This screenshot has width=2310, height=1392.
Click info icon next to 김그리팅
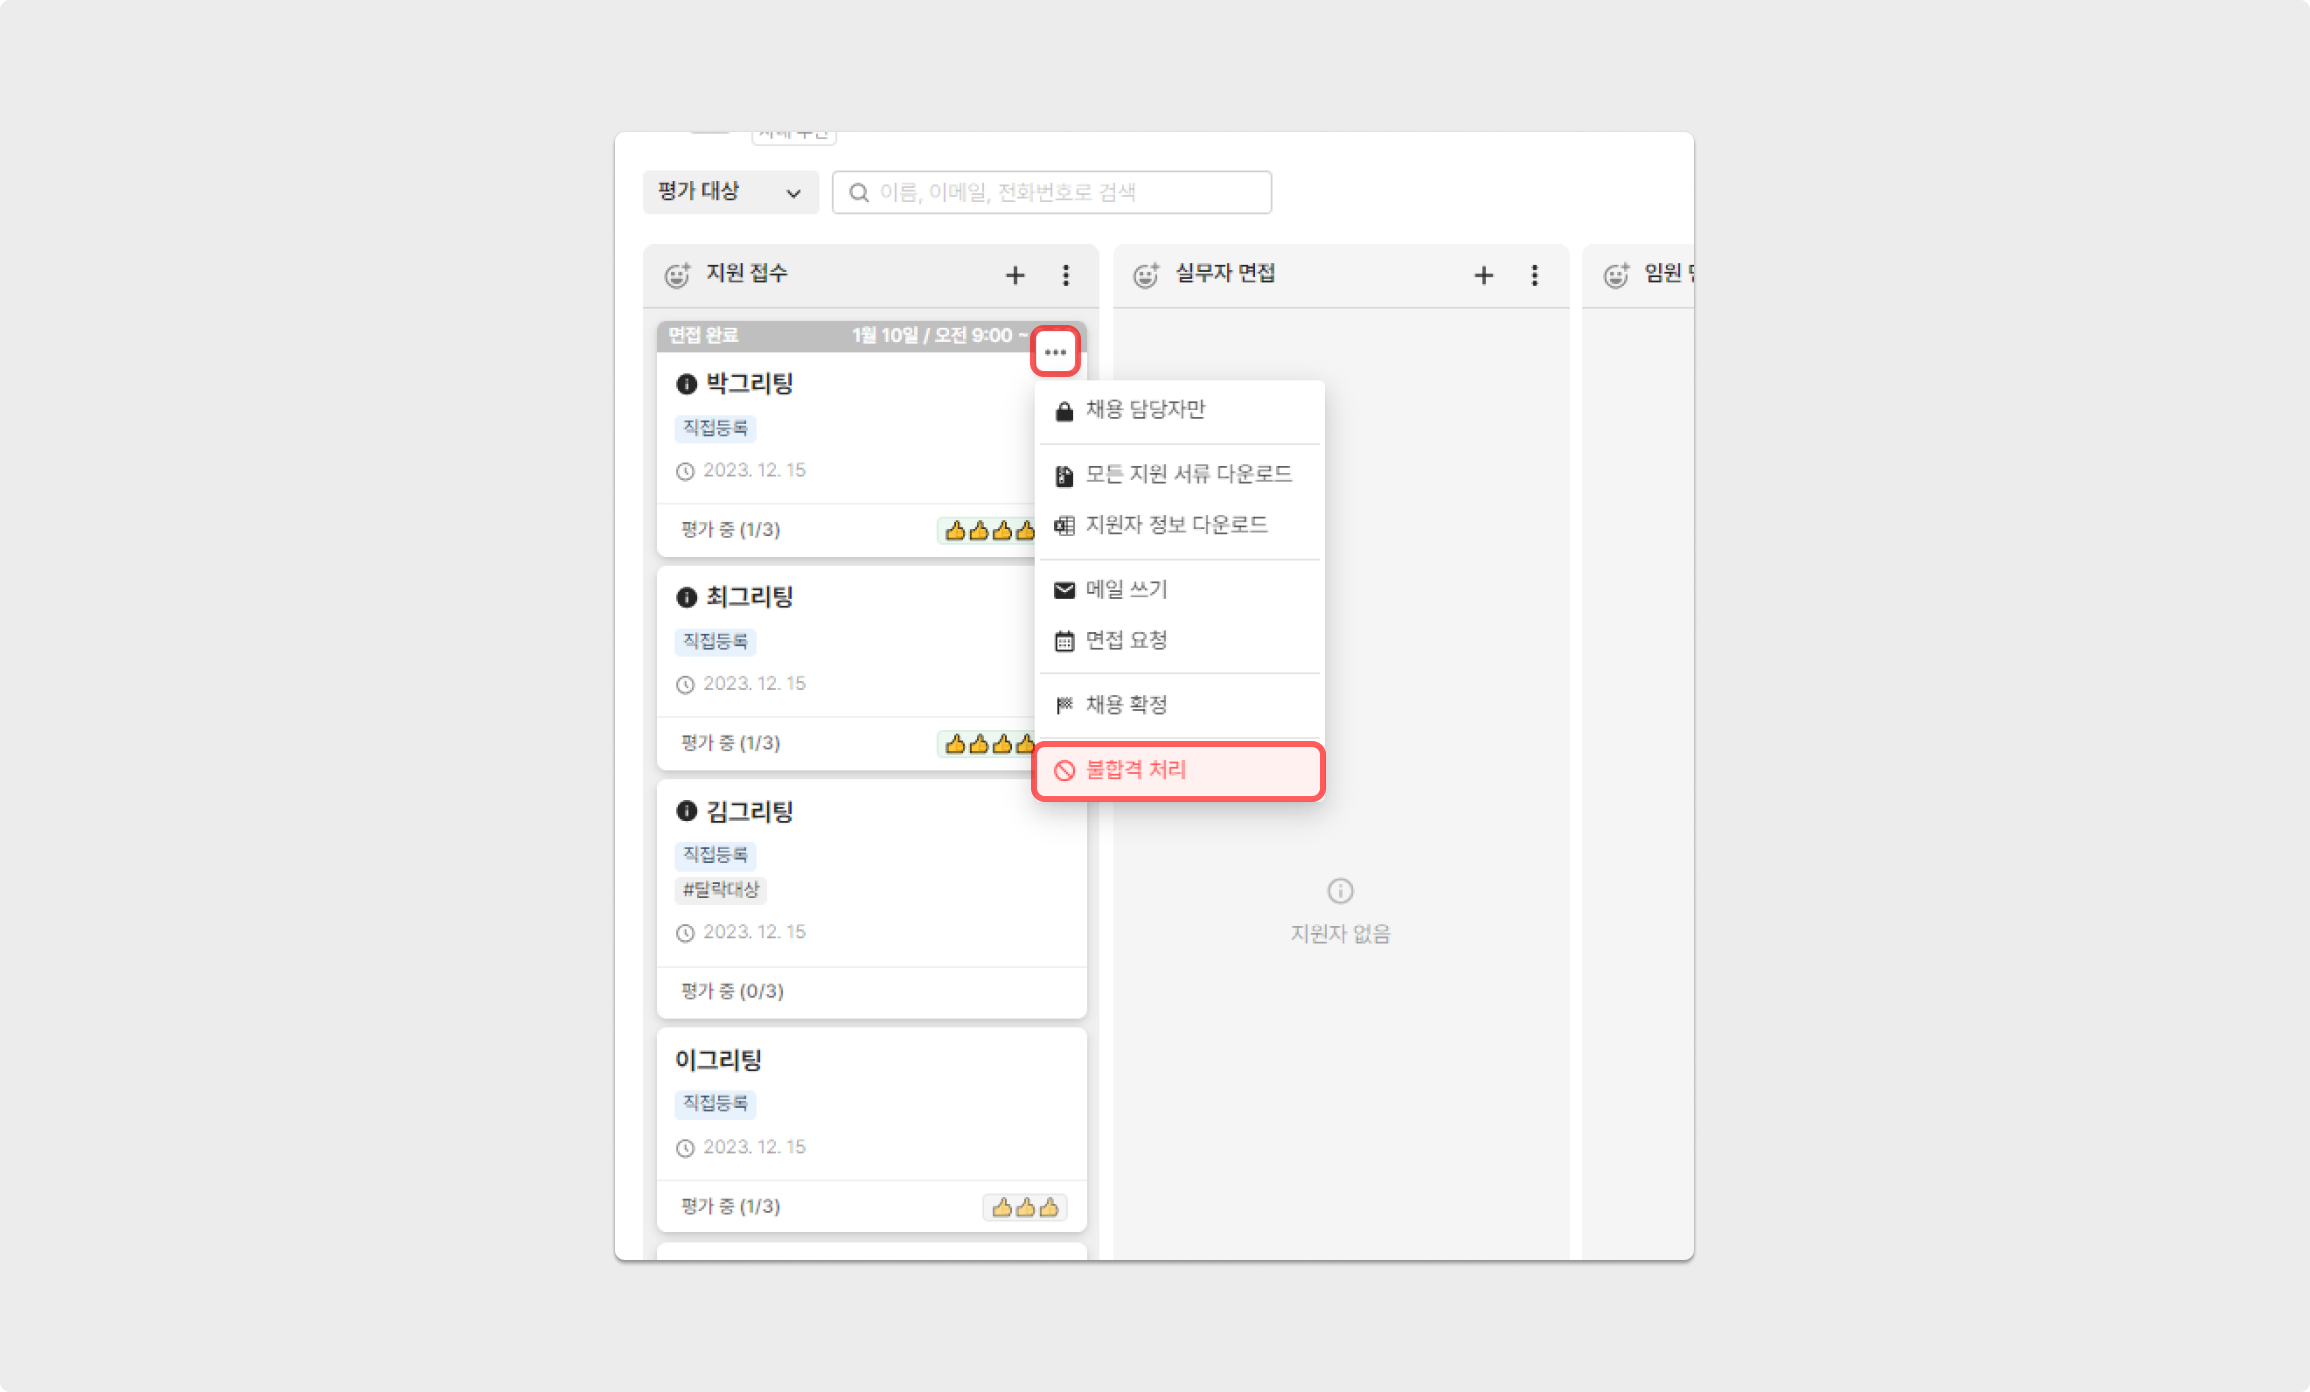686,811
